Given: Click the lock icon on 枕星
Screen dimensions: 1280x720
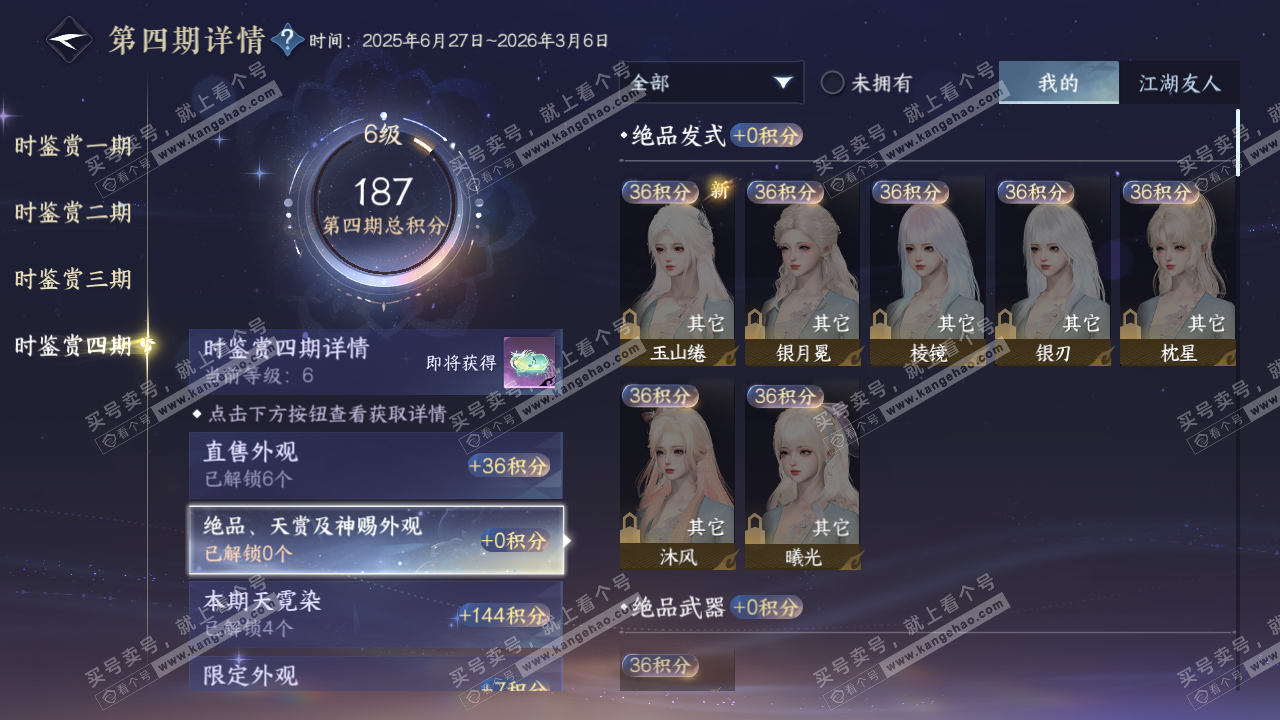Looking at the screenshot, I should point(1131,324).
